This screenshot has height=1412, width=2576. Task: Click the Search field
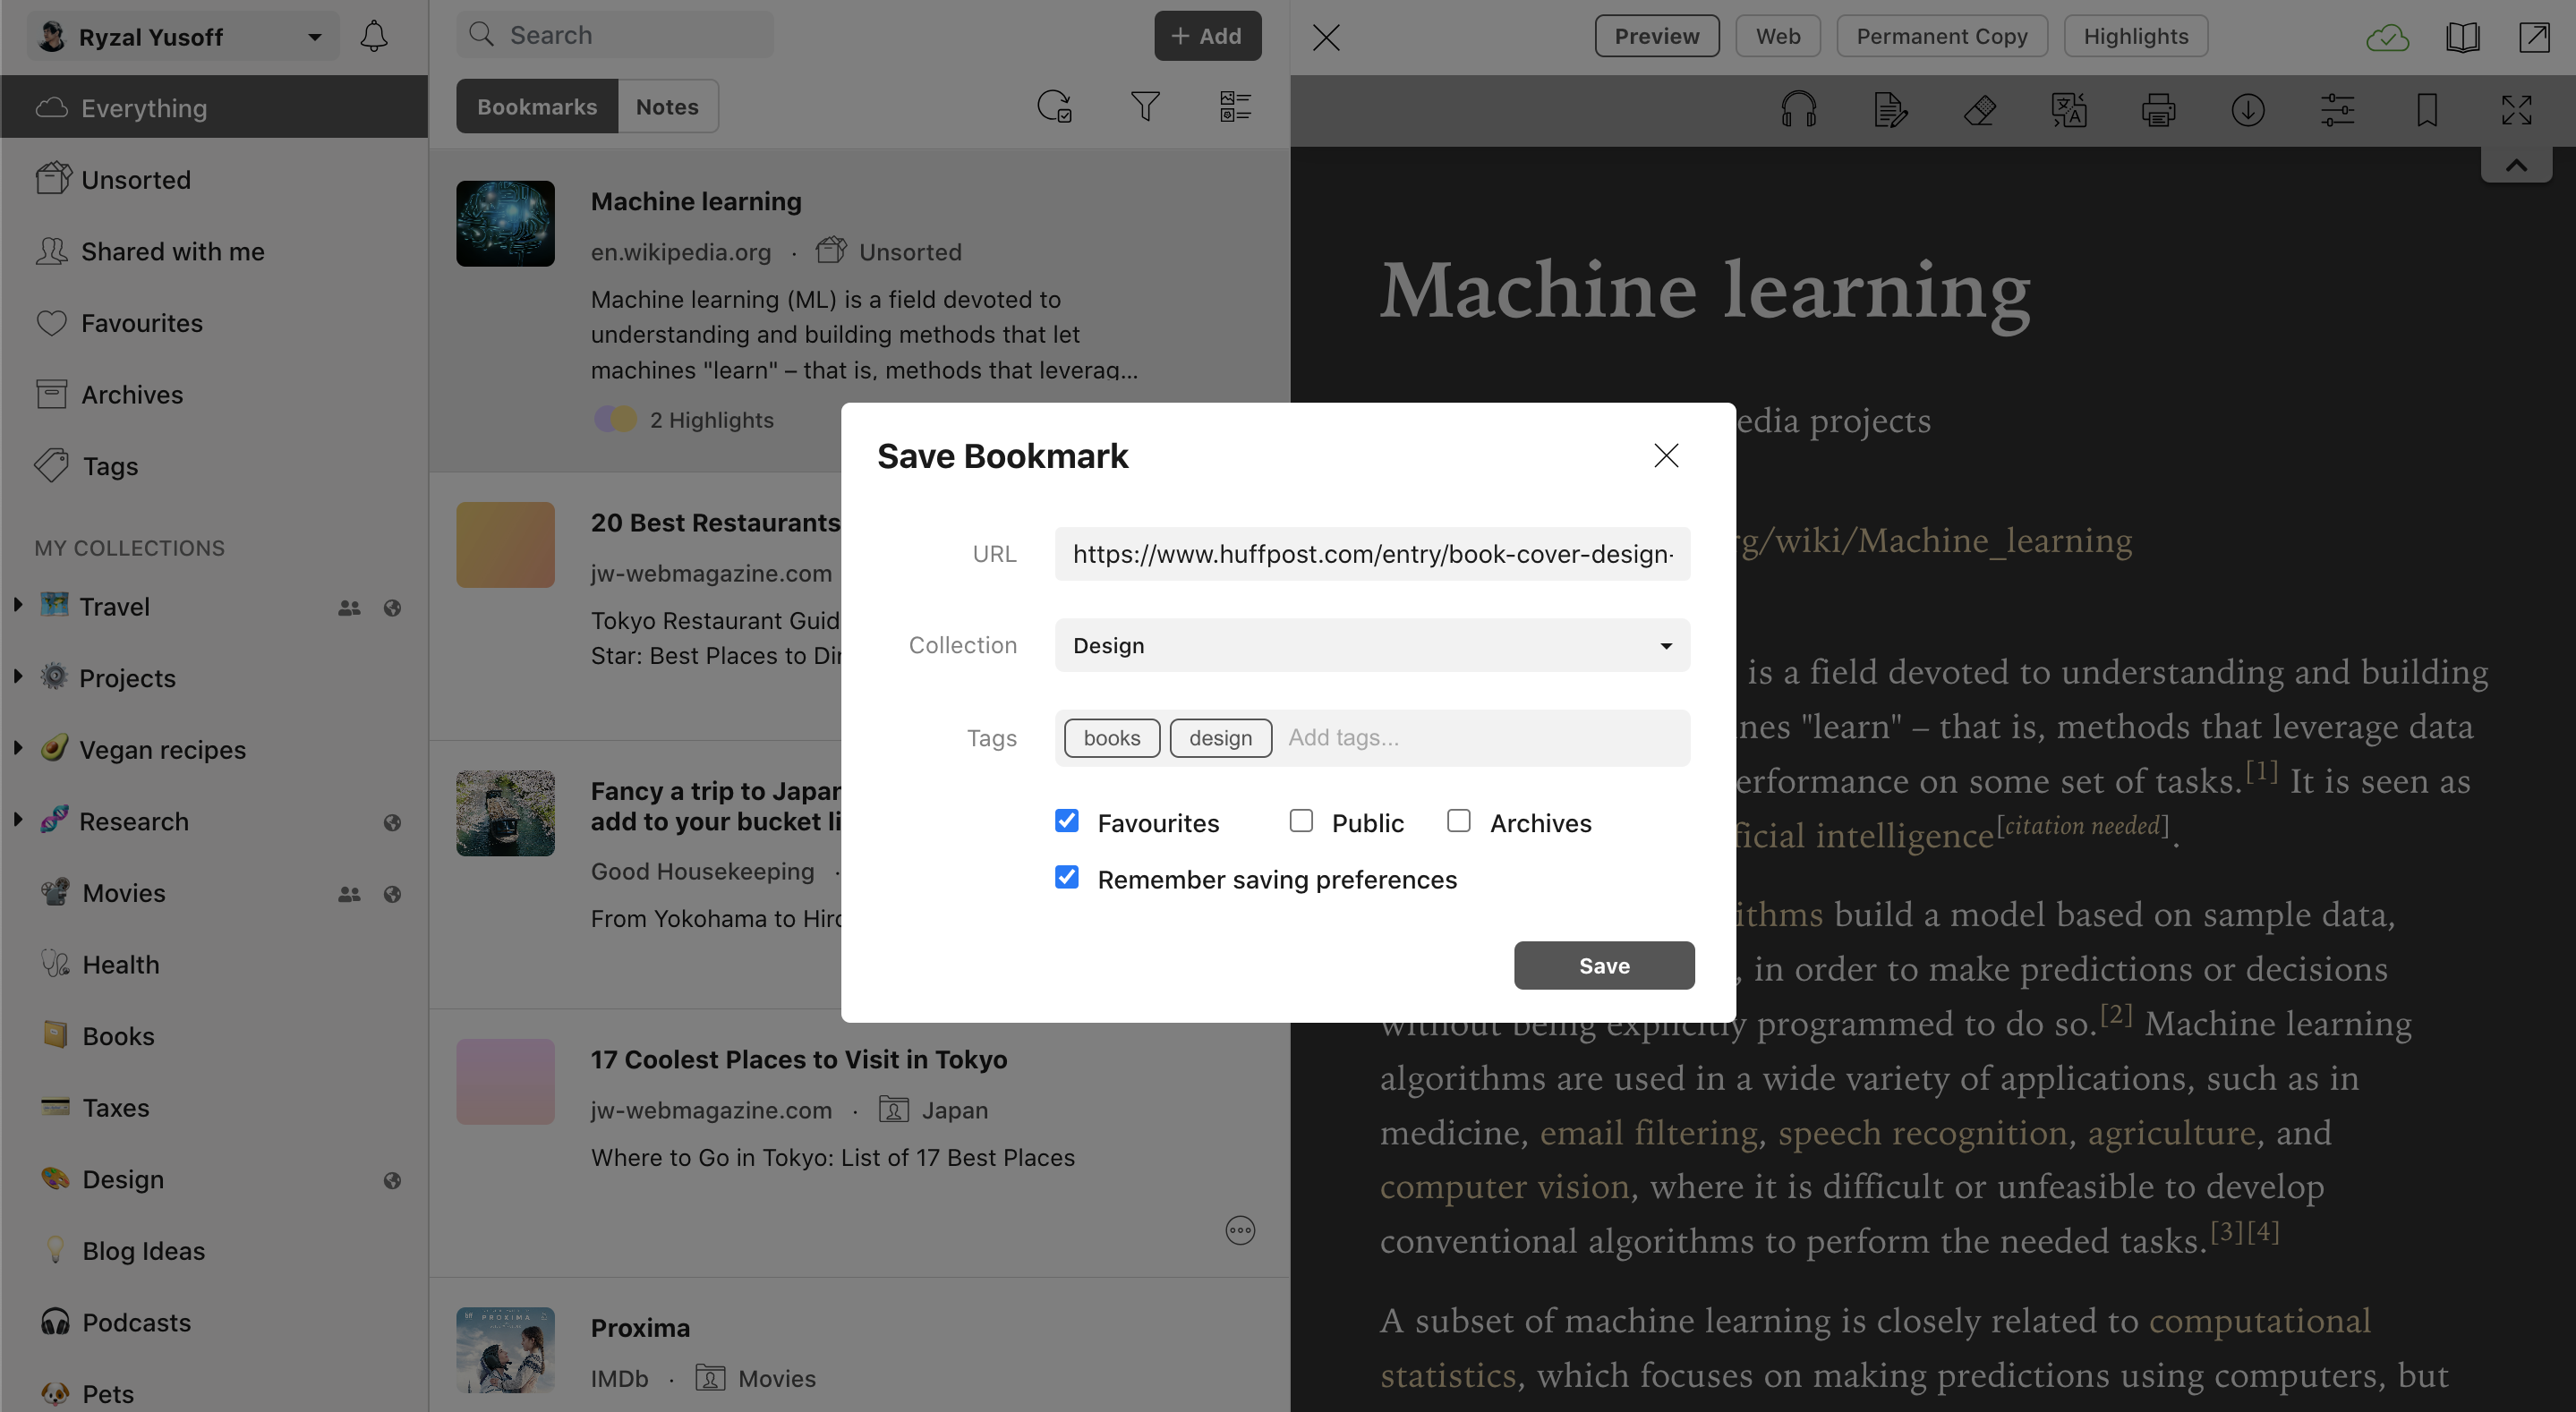click(615, 35)
